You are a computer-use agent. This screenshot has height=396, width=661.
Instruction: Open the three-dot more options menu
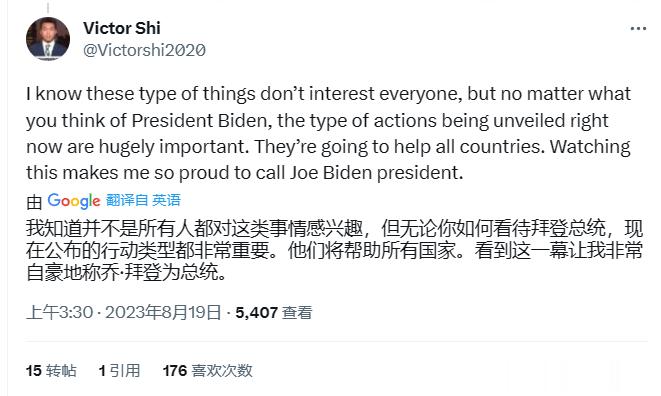[638, 29]
